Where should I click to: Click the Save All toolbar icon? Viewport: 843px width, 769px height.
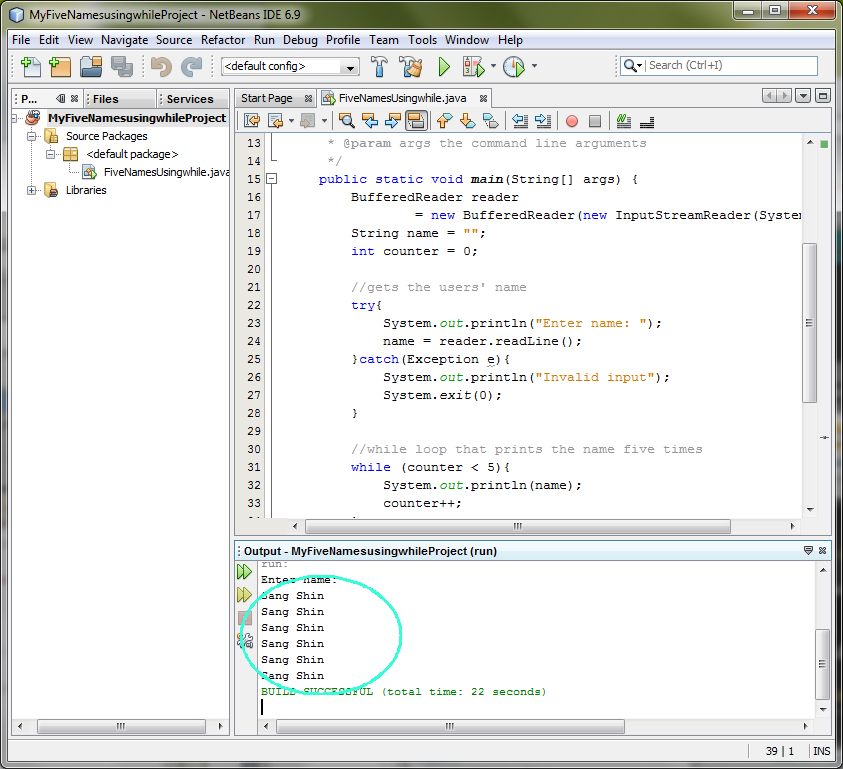[122, 67]
